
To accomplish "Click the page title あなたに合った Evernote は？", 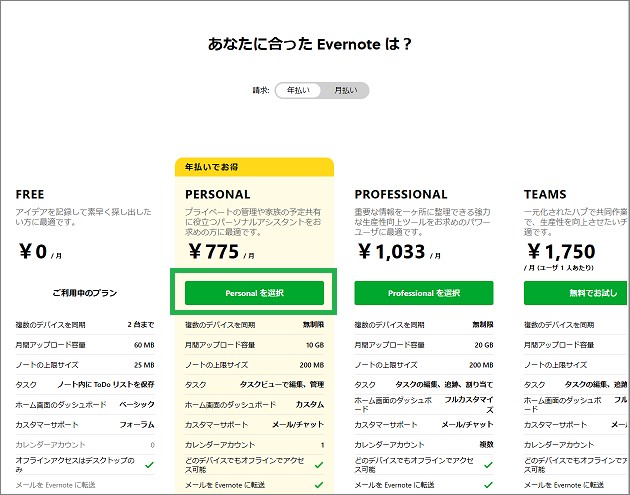I will pos(310,44).
